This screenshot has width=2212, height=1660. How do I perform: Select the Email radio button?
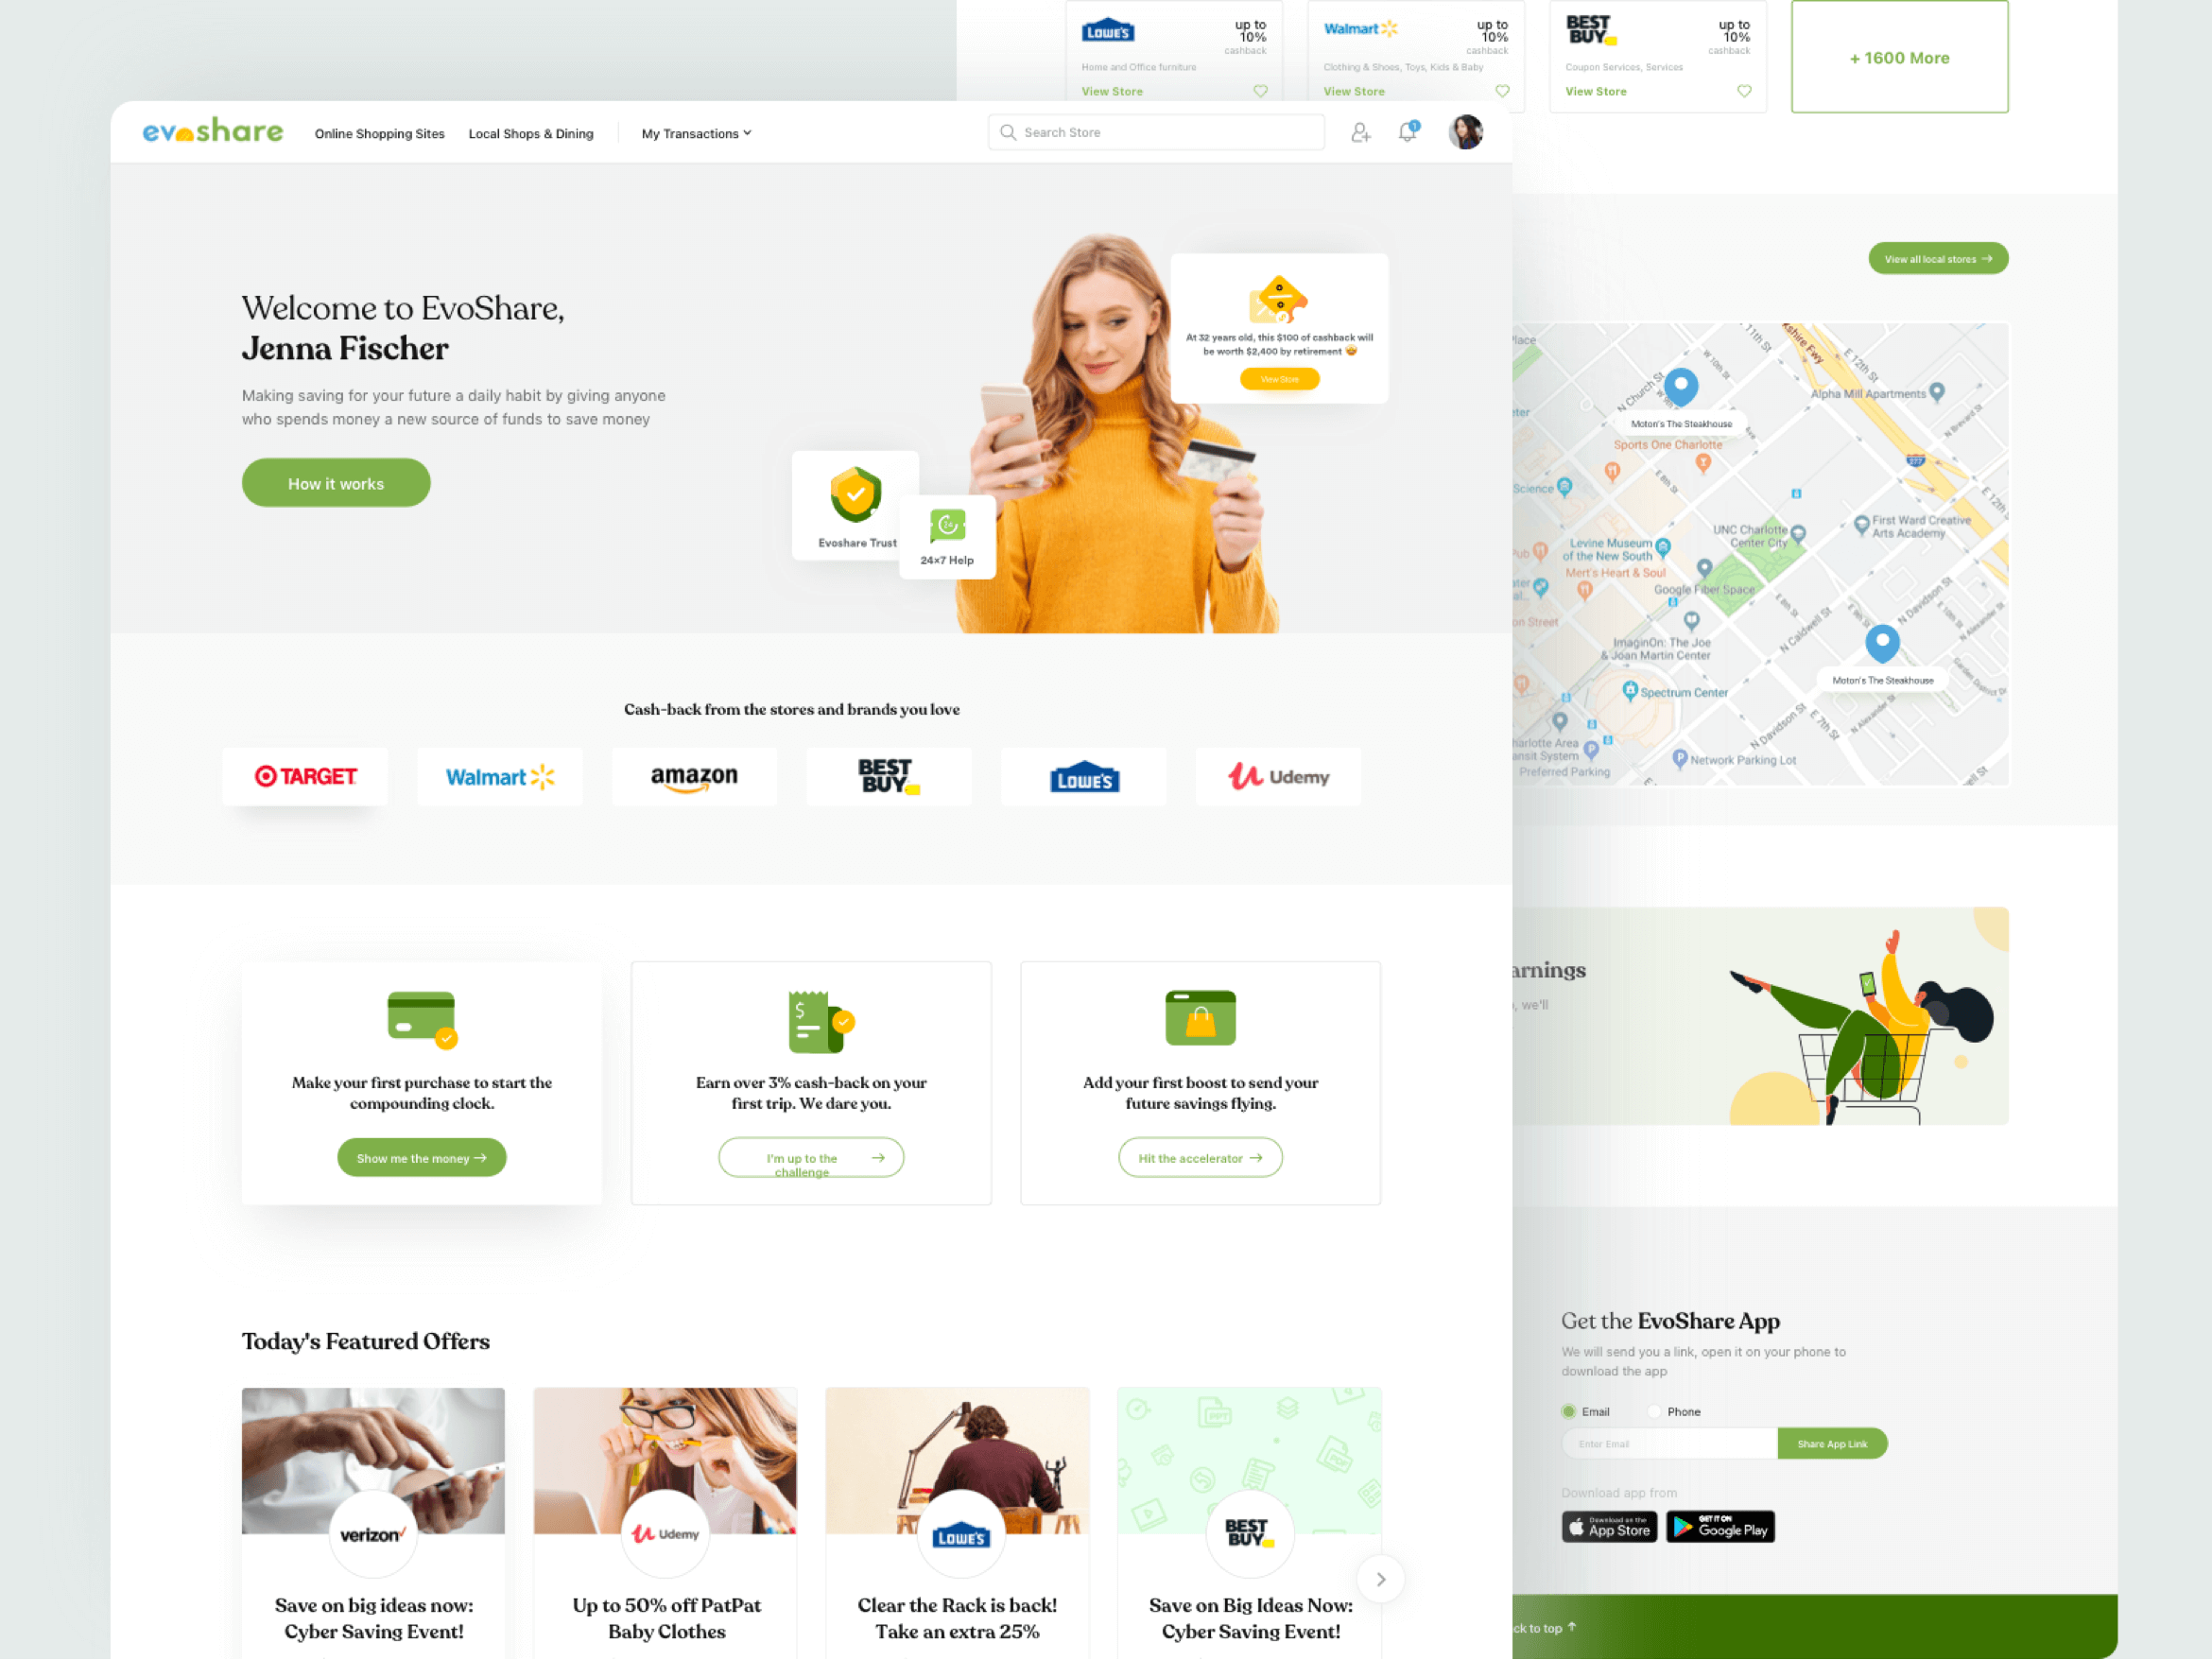1568,1411
